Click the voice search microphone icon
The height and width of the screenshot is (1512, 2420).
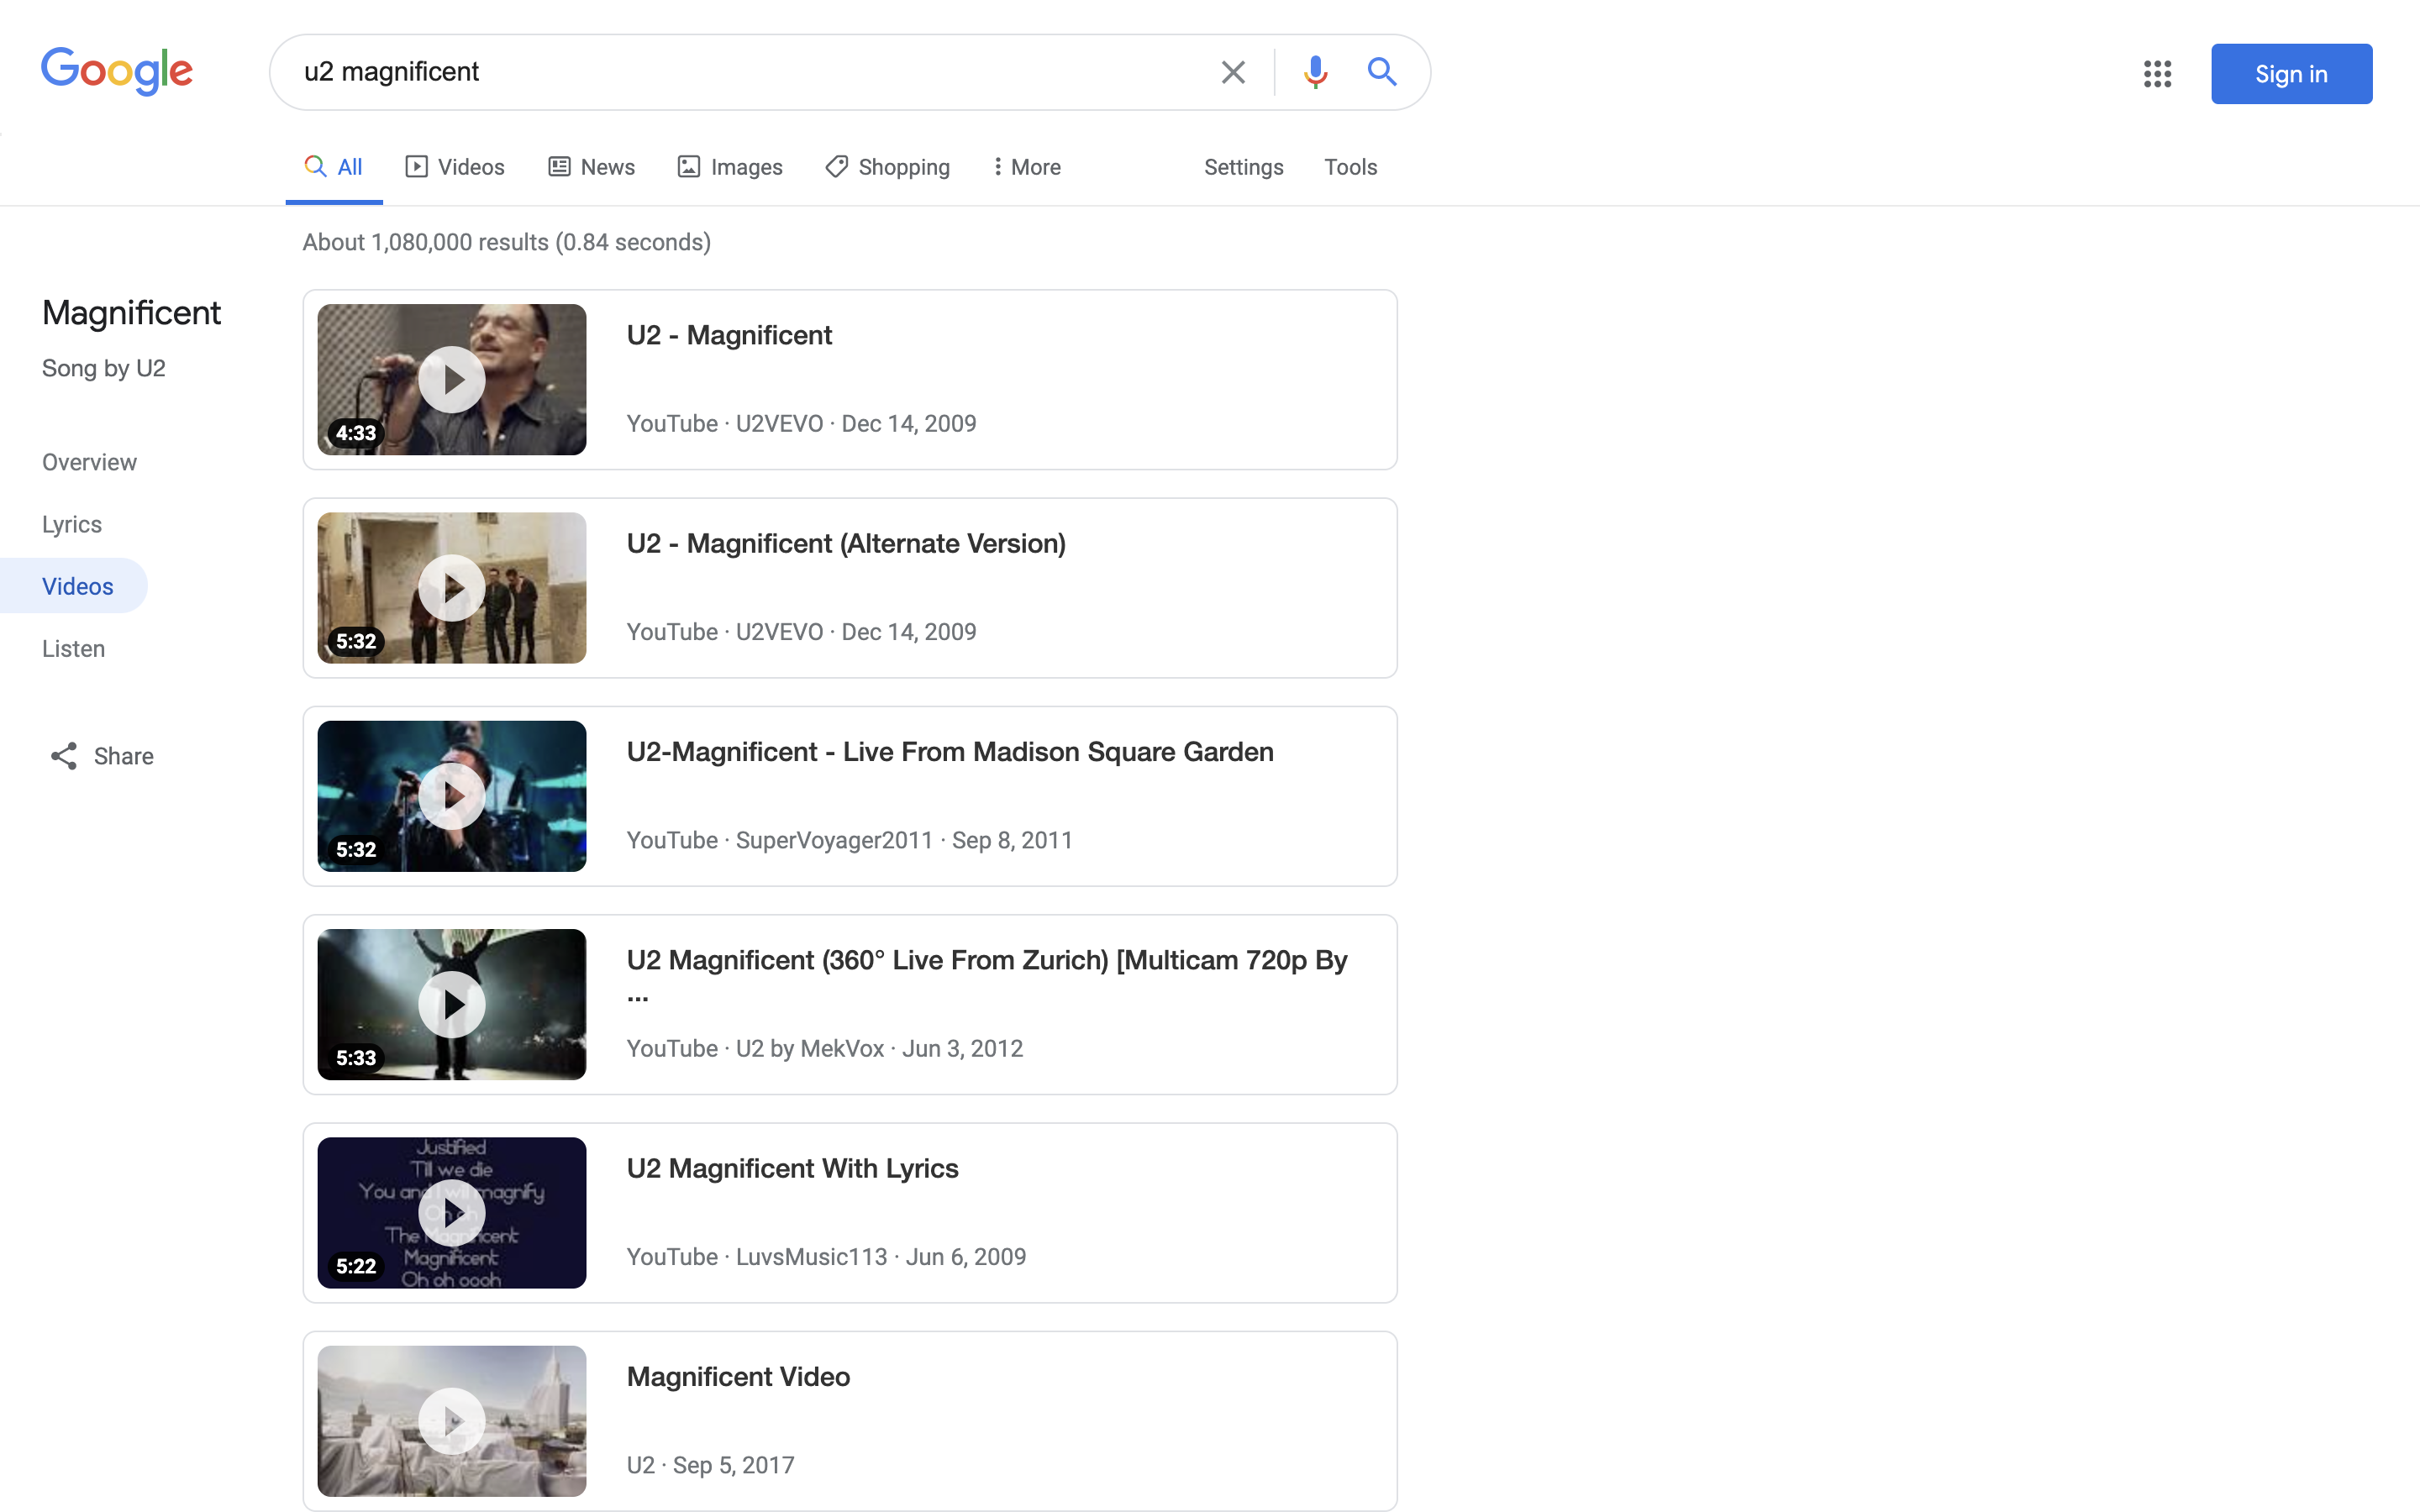pyautogui.click(x=1315, y=72)
